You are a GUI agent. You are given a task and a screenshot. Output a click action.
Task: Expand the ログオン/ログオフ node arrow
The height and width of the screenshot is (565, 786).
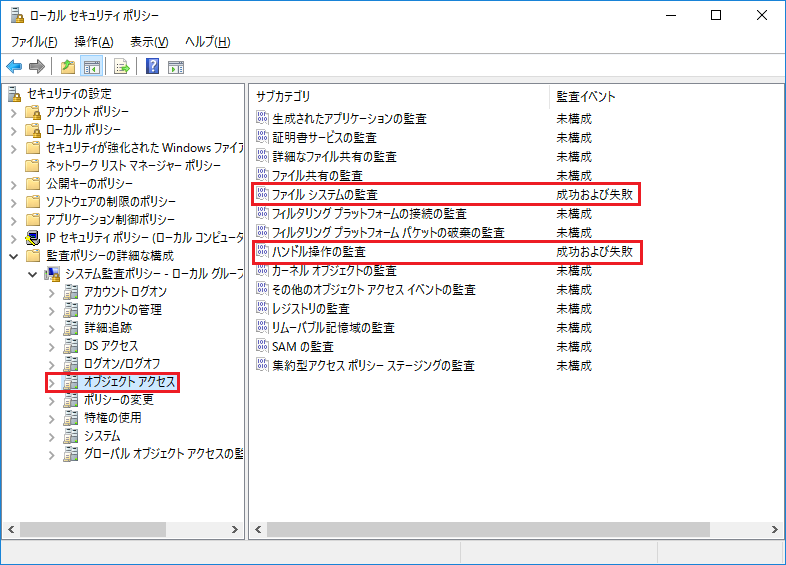pyautogui.click(x=51, y=365)
